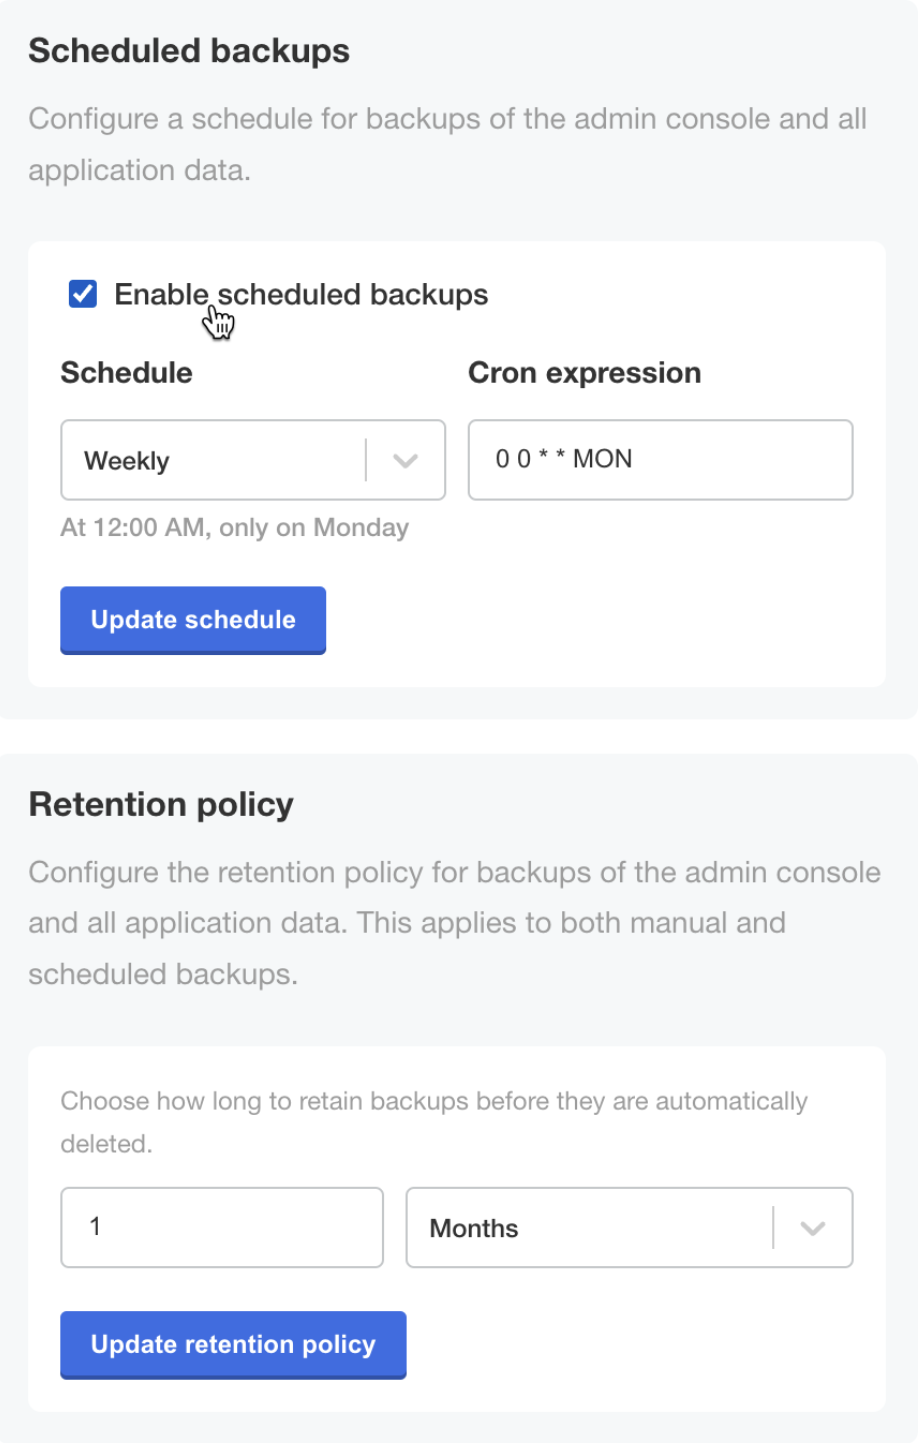
Task: Disable the Enable scheduled backups checkbox
Action: [x=81, y=293]
